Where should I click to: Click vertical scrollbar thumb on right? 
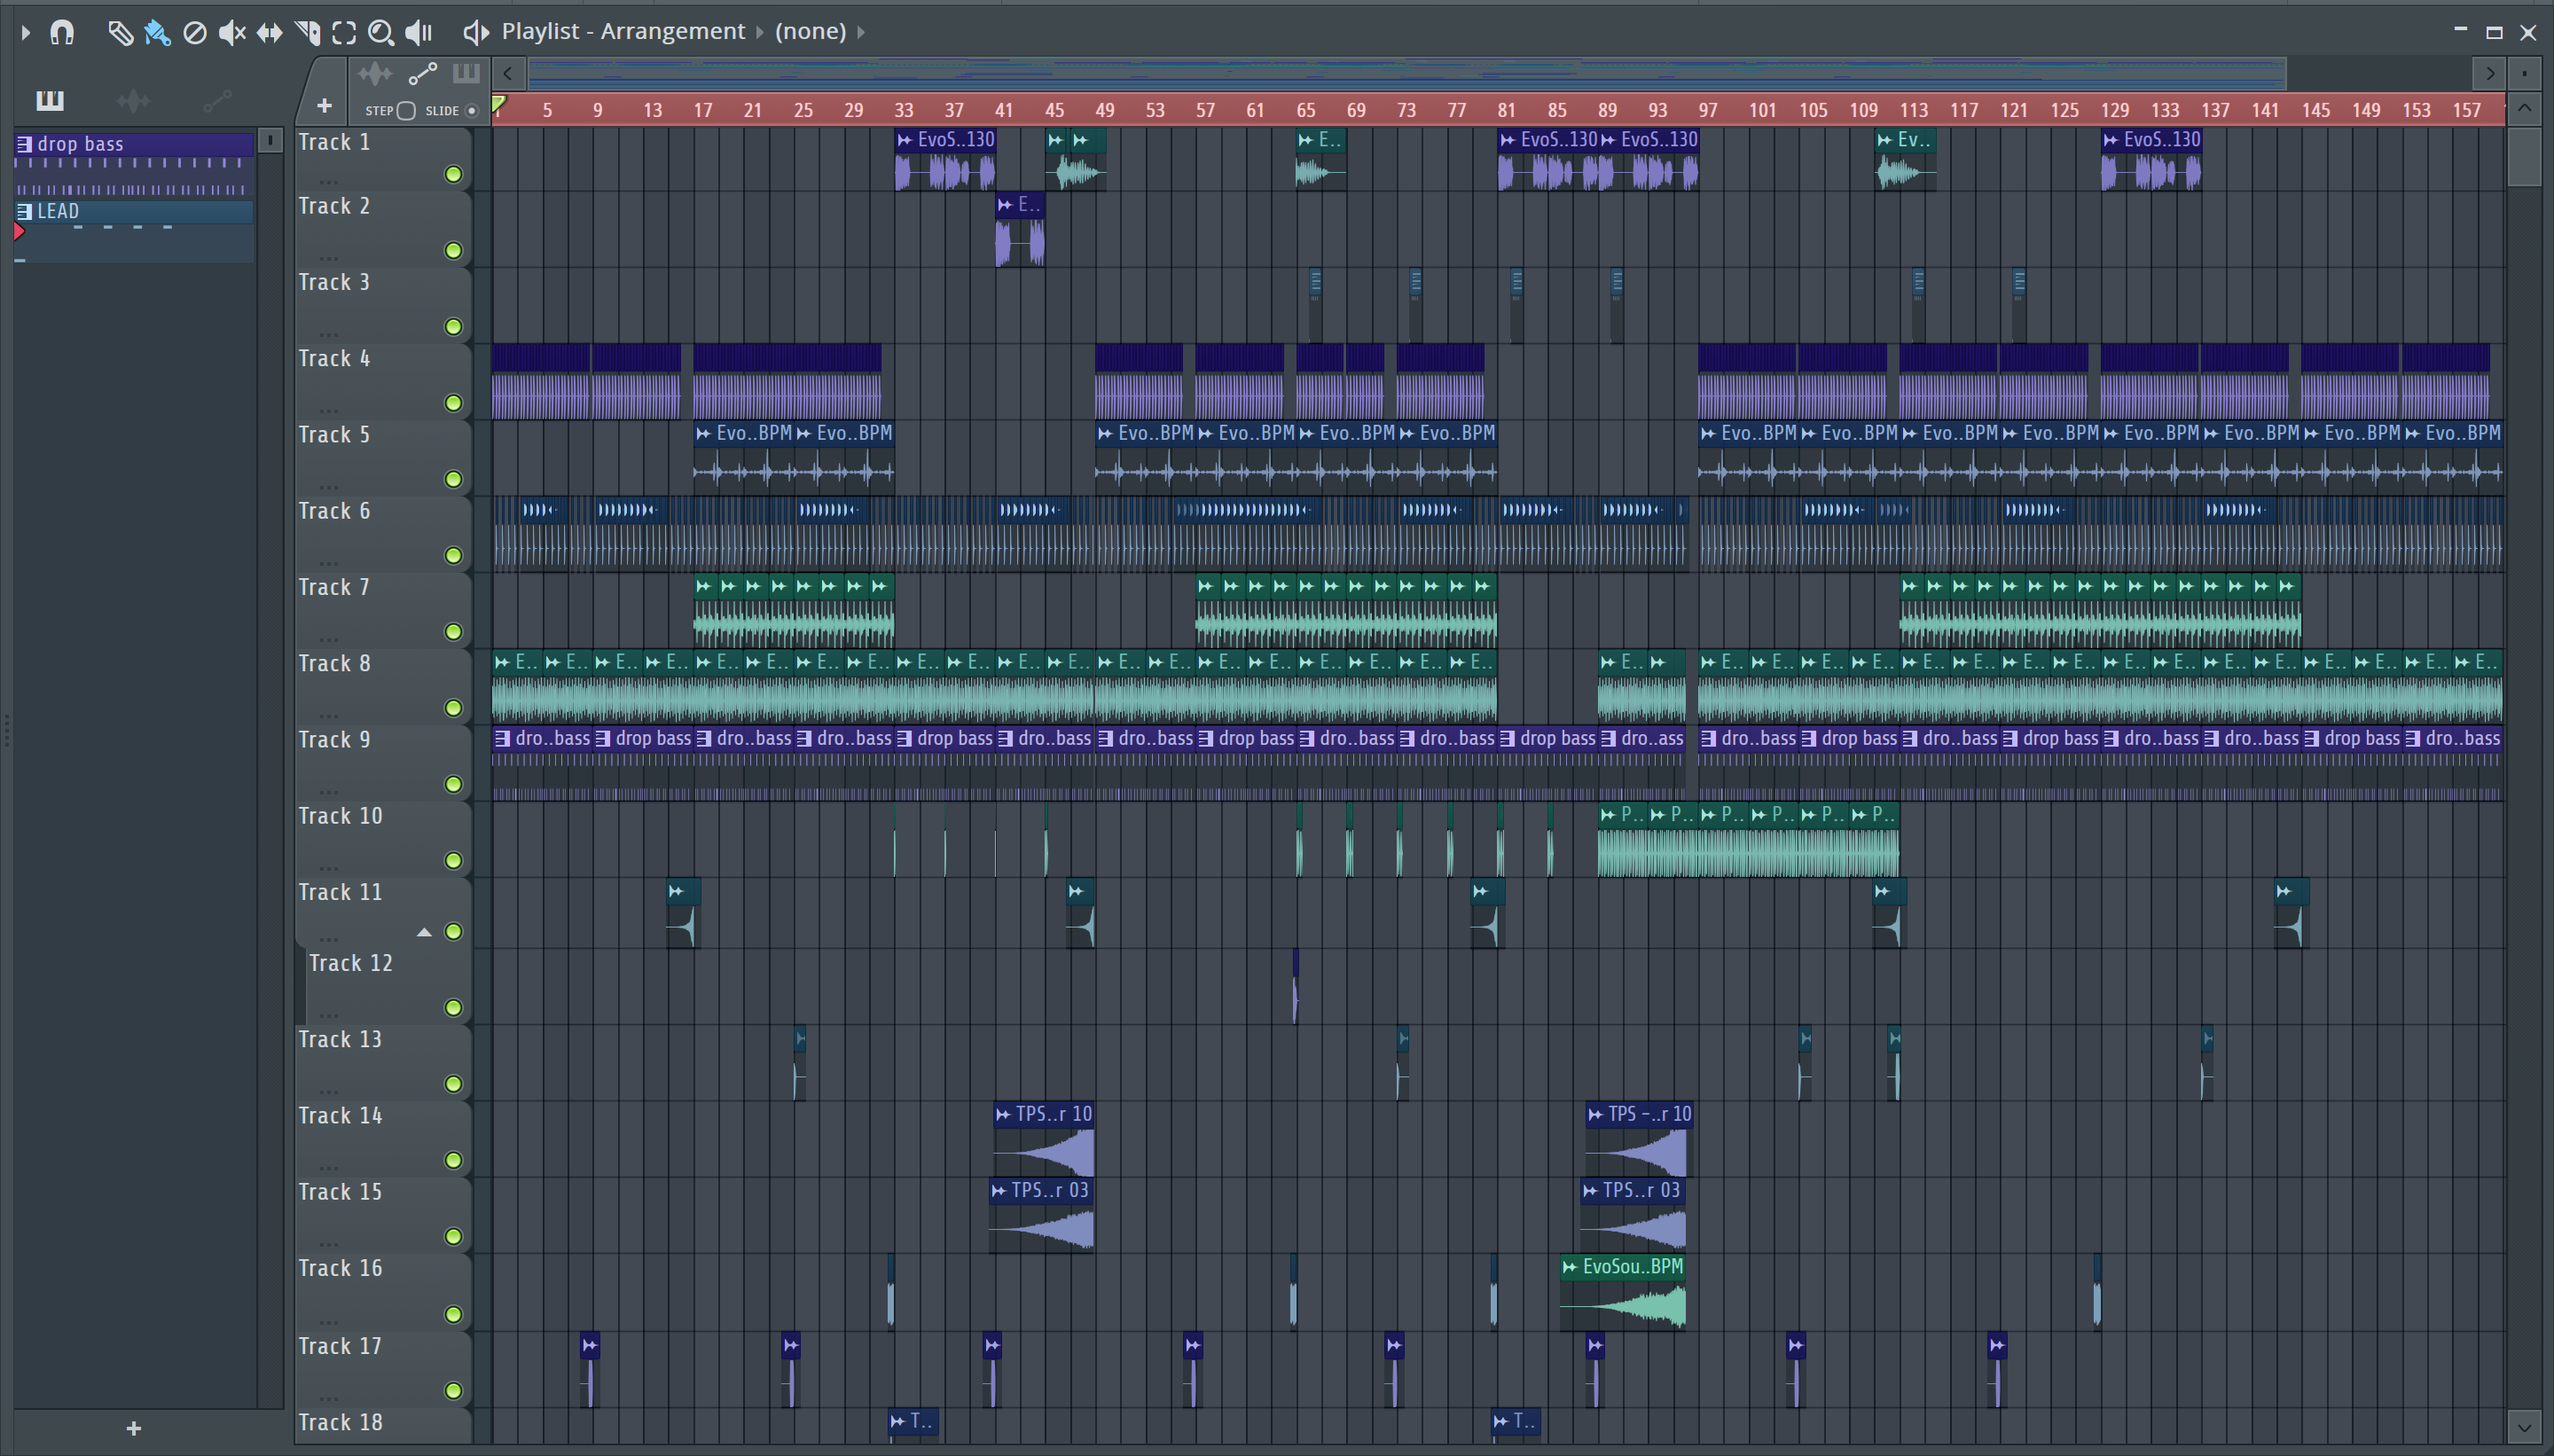(x=2524, y=155)
